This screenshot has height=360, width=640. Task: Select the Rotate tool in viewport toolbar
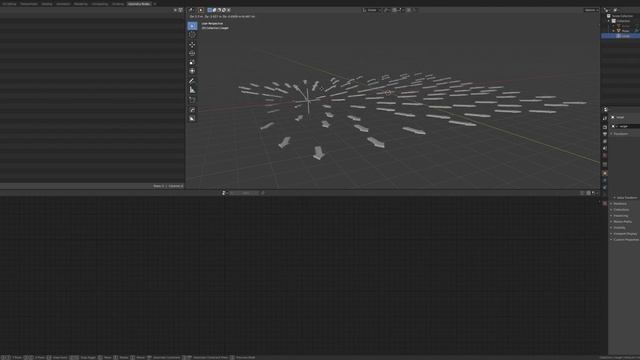click(x=192, y=53)
